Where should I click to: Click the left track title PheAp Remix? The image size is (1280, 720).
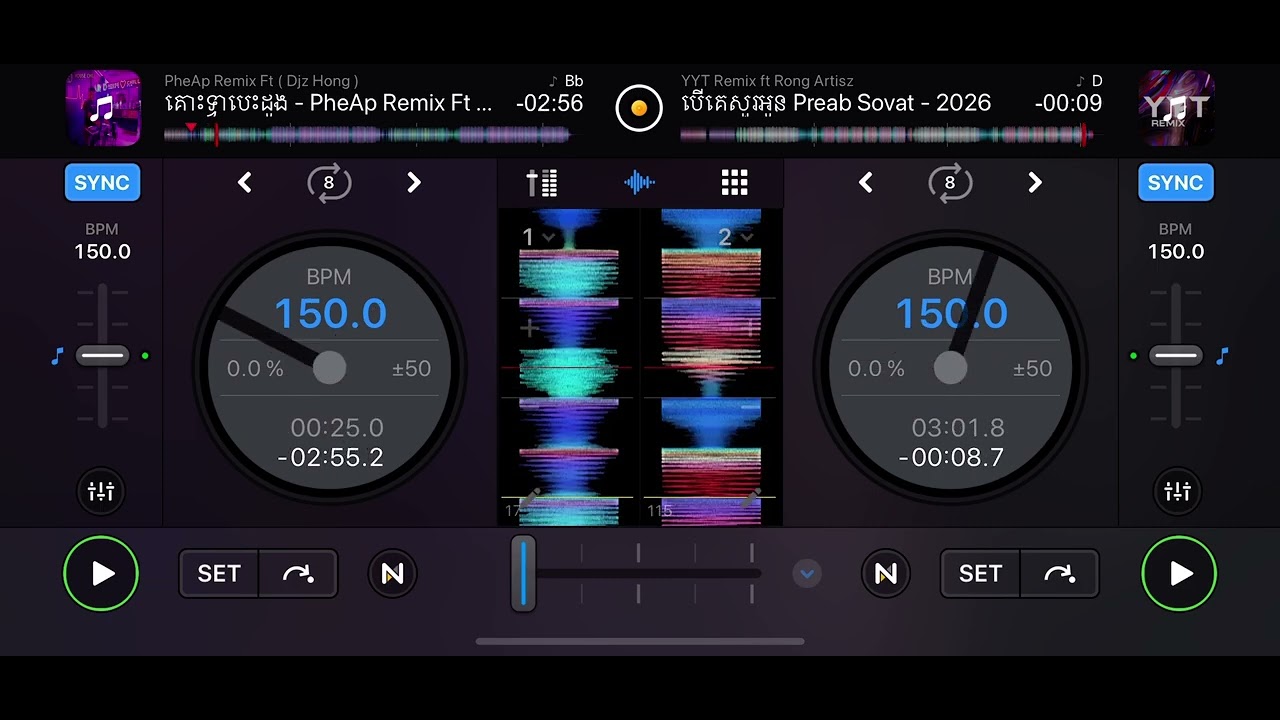pos(328,103)
